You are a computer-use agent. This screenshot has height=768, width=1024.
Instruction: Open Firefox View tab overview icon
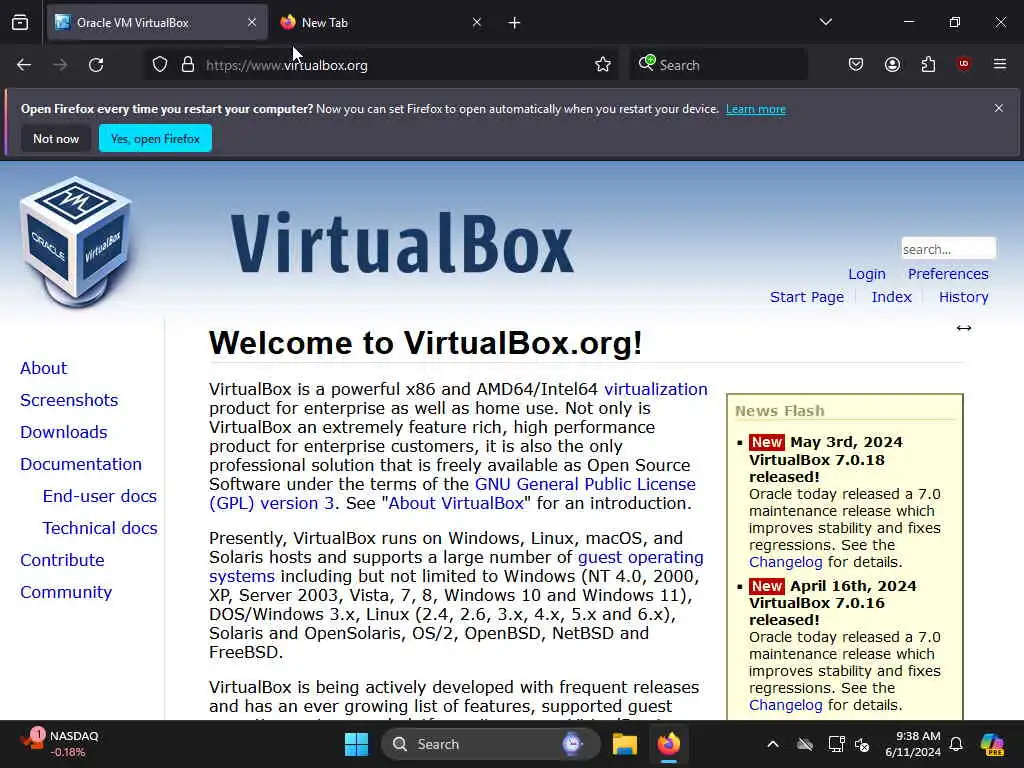20,23
